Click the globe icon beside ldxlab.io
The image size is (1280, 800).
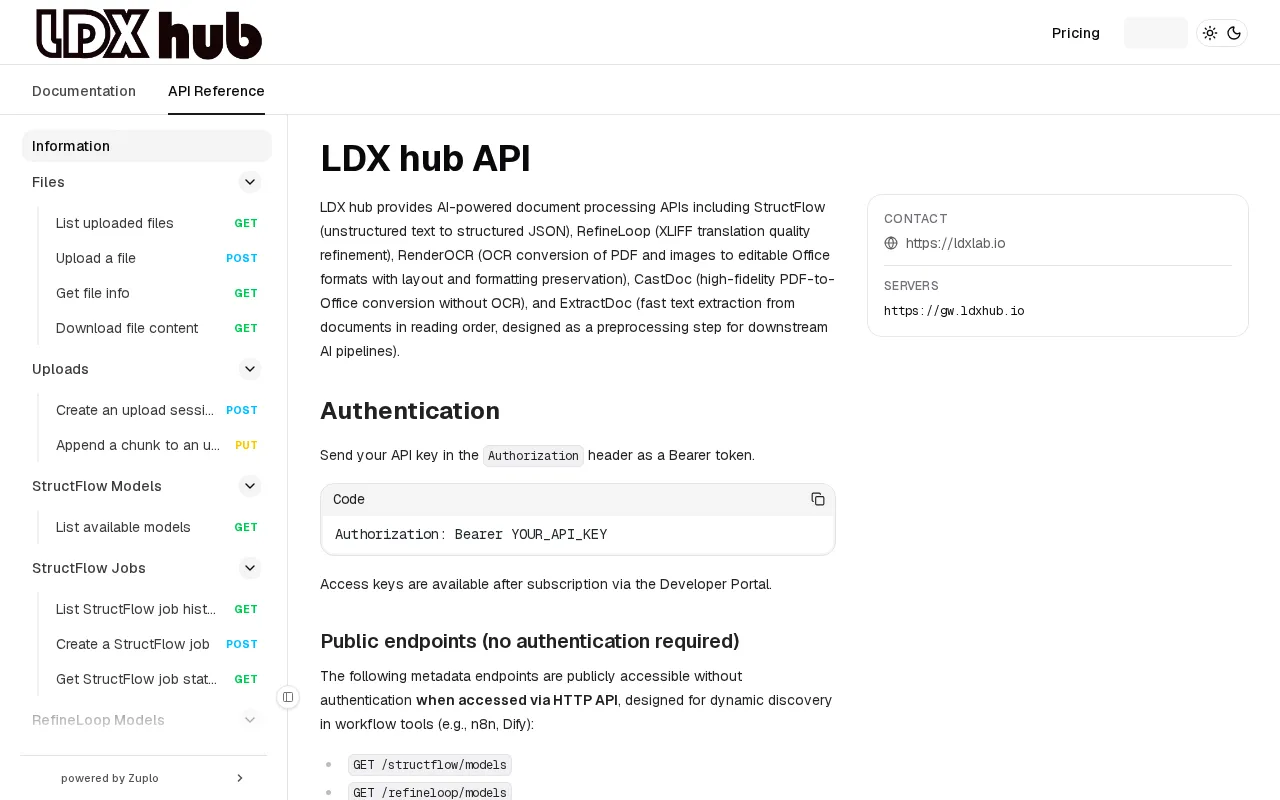coord(891,243)
